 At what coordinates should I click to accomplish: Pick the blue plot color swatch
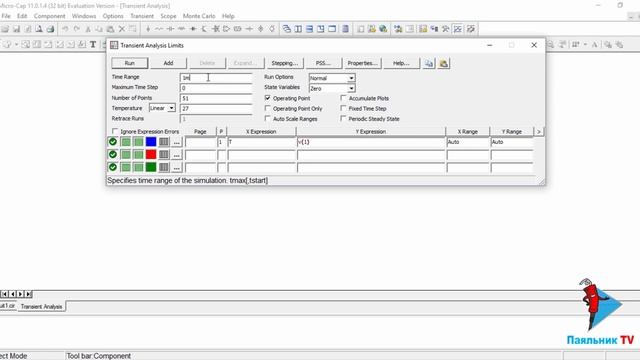point(151,142)
